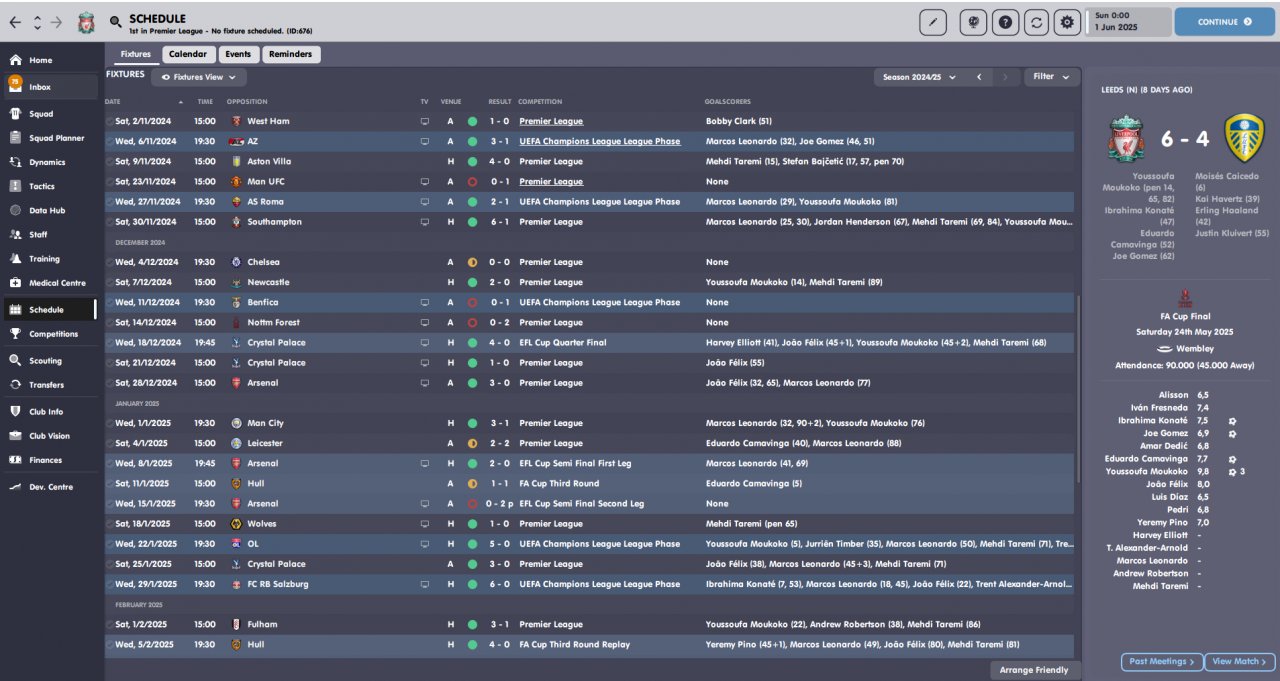Screen dimensions: 1280x681
Task: Open settings gear icon
Action: [1067, 22]
